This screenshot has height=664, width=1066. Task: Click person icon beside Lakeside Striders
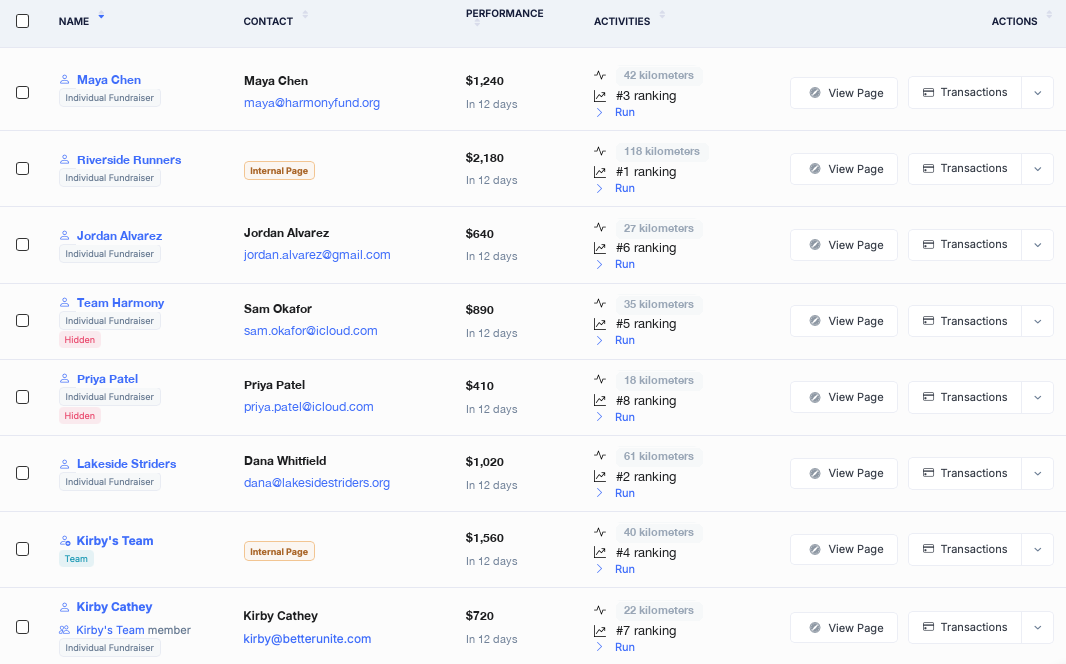[65, 464]
